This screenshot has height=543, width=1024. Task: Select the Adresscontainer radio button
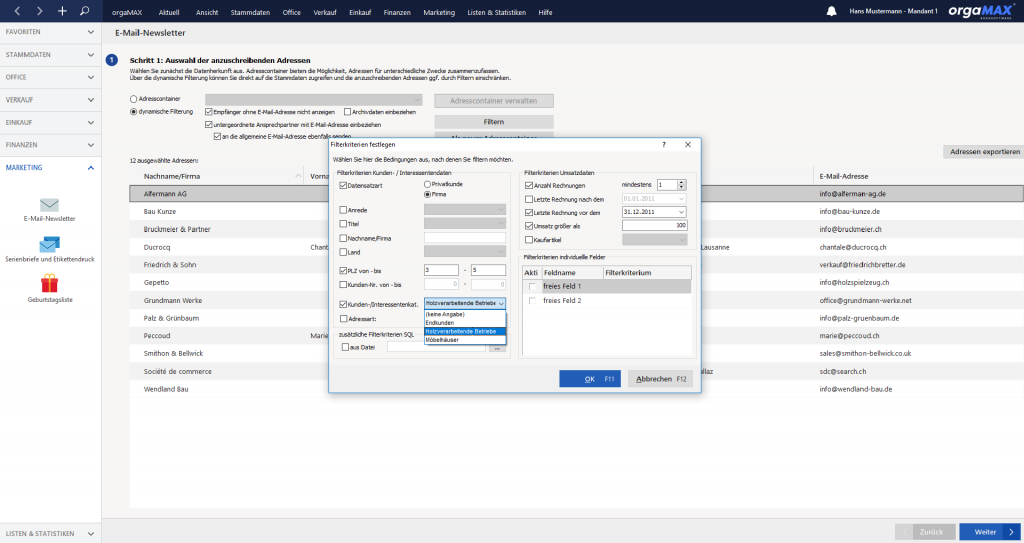click(x=133, y=99)
